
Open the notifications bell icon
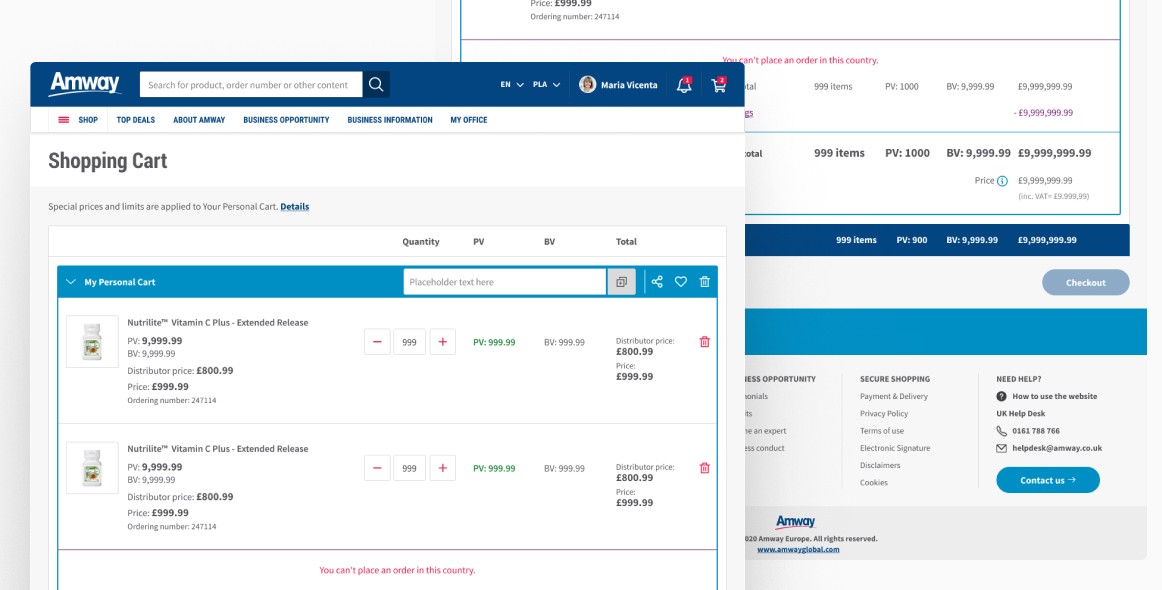(x=684, y=84)
